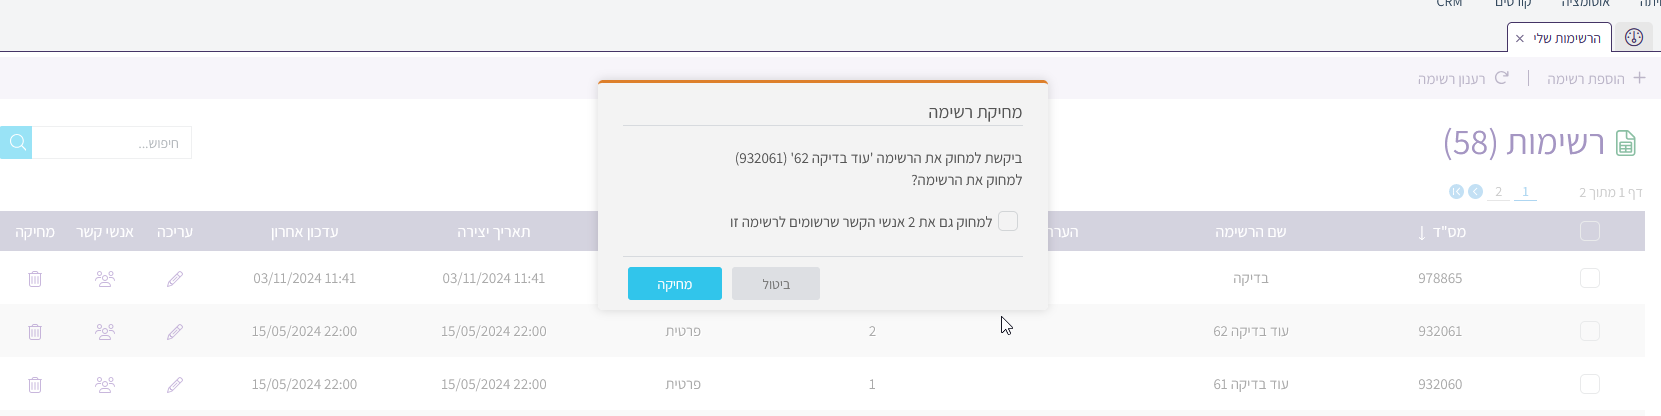Viewport: 1661px width, 416px height.
Task: Sort by the מס"ד column arrow
Action: click(1422, 233)
